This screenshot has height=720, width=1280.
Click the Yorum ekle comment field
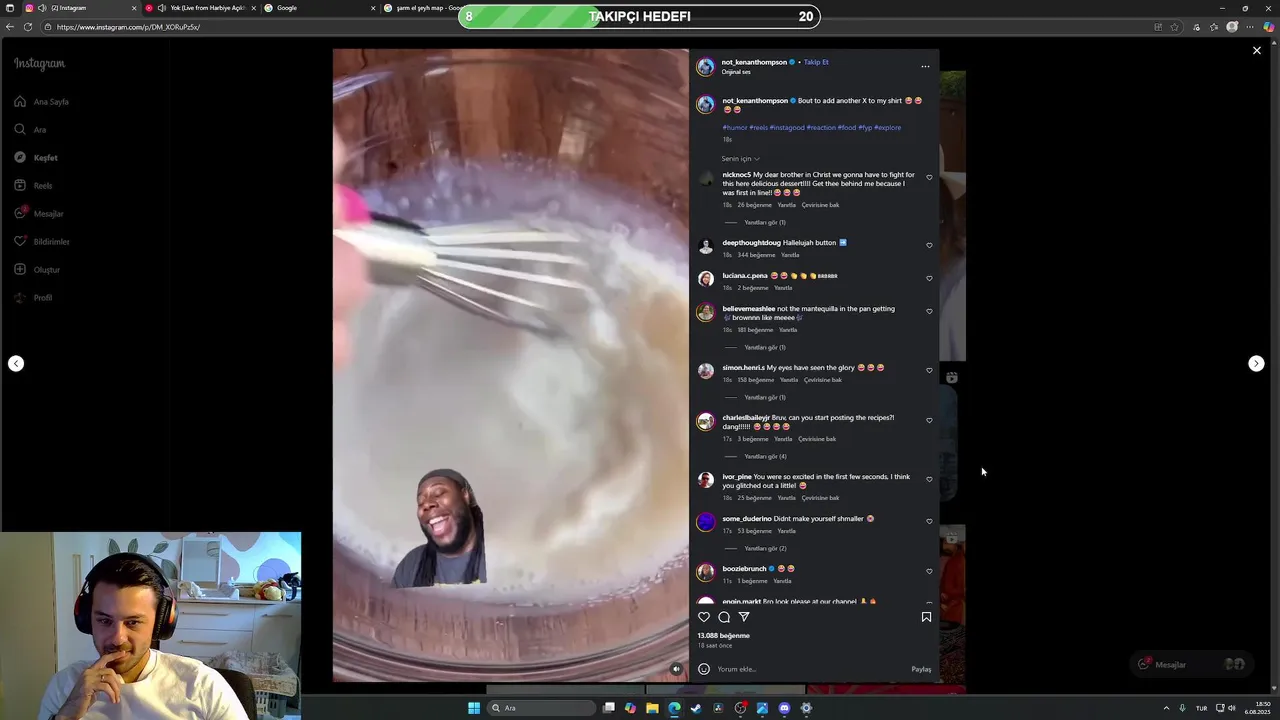[810, 669]
